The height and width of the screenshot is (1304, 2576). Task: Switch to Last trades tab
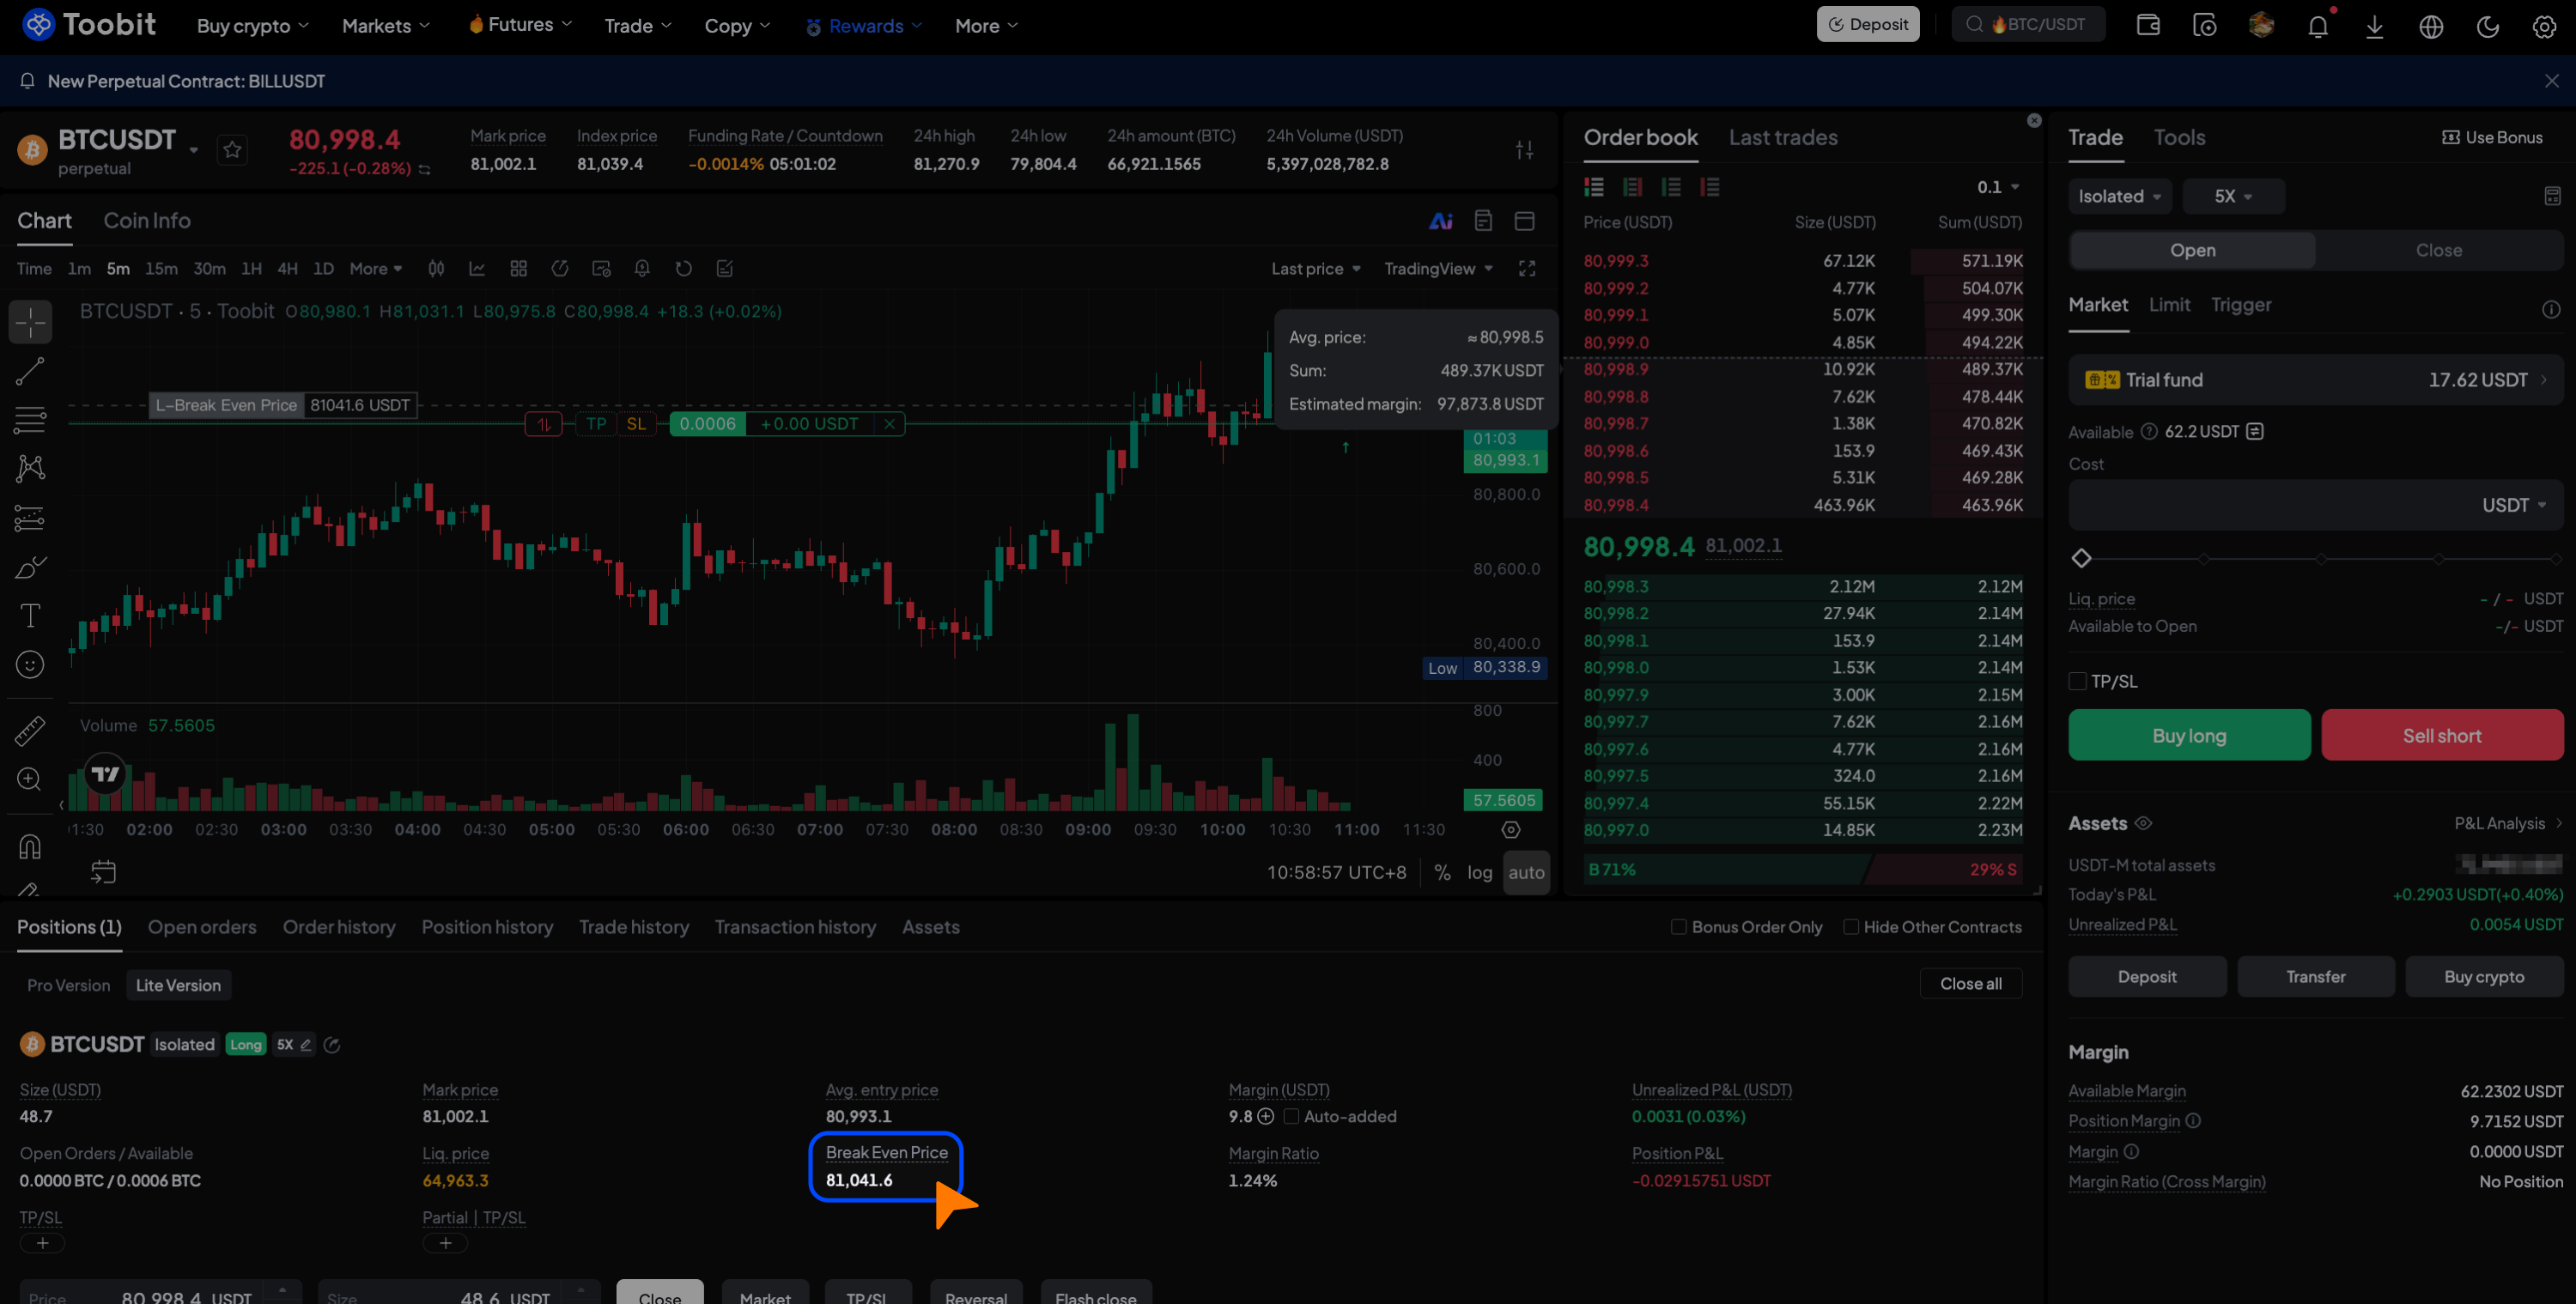[1783, 138]
